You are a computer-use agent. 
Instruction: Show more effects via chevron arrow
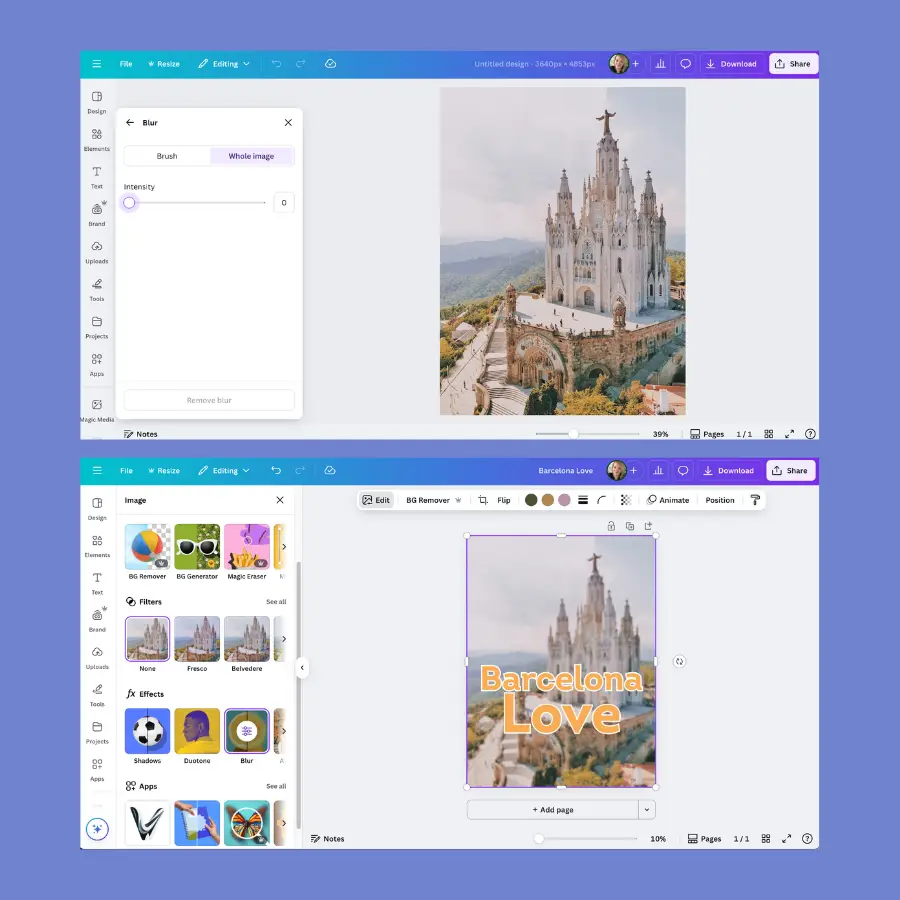point(284,731)
